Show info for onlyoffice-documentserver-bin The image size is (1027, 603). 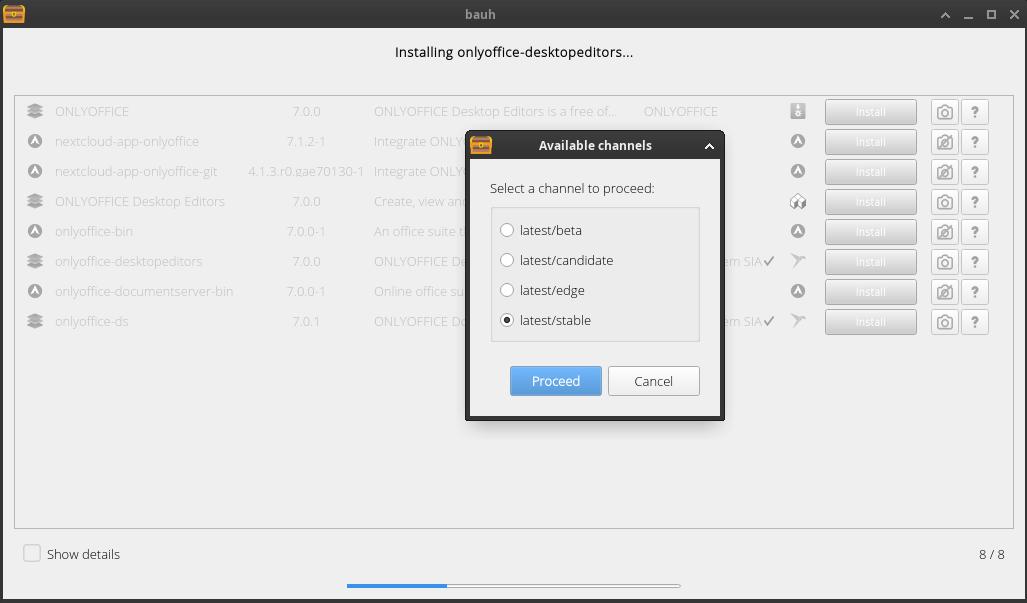click(975, 292)
